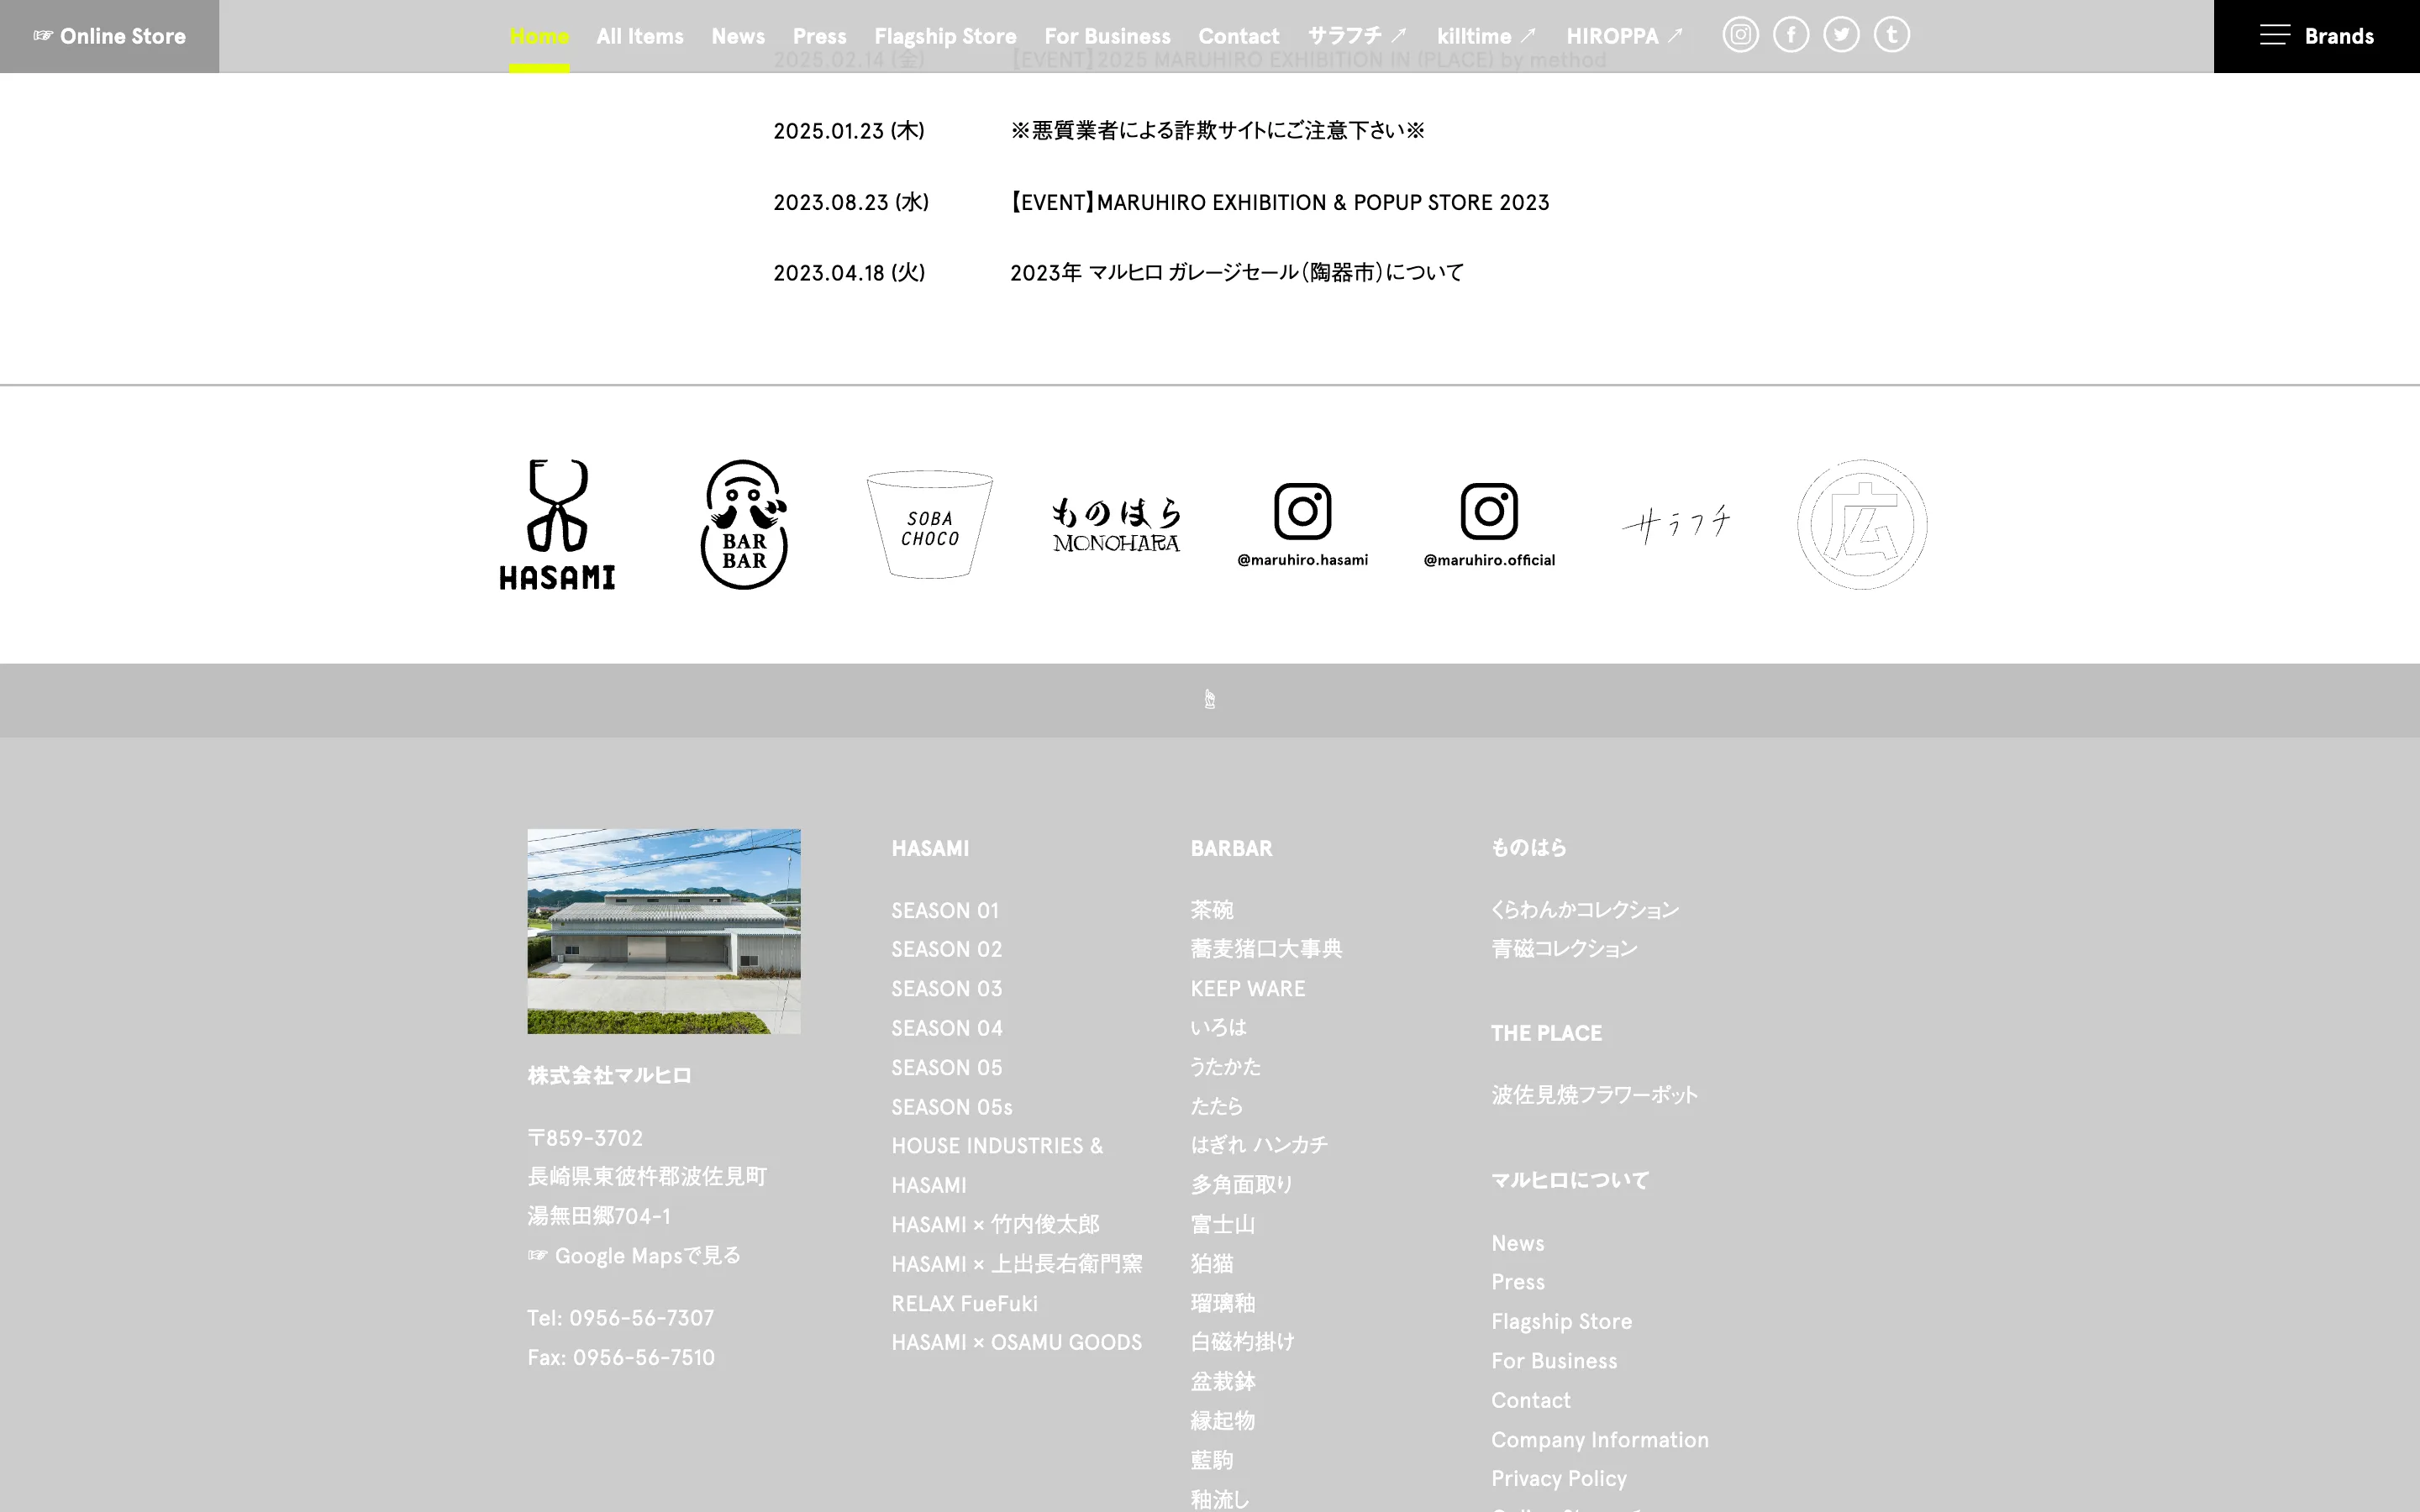Open News in the top navigation

(x=738, y=36)
